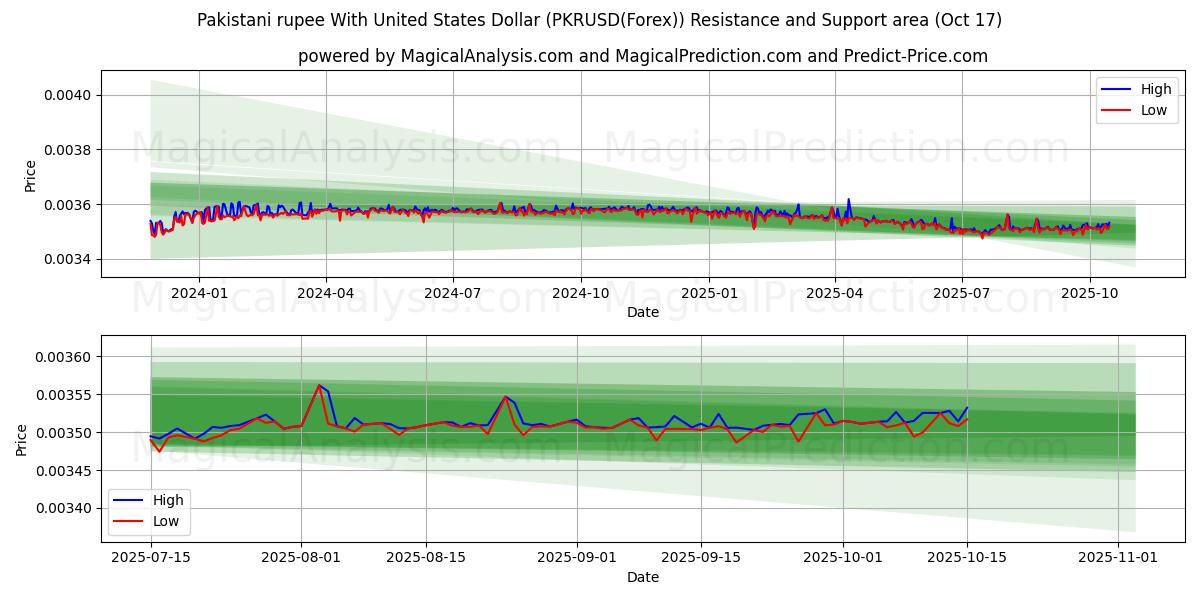This screenshot has height=600, width=1200.
Task: Click the blue High line in bottom legend
Action: pyautogui.click(x=128, y=500)
